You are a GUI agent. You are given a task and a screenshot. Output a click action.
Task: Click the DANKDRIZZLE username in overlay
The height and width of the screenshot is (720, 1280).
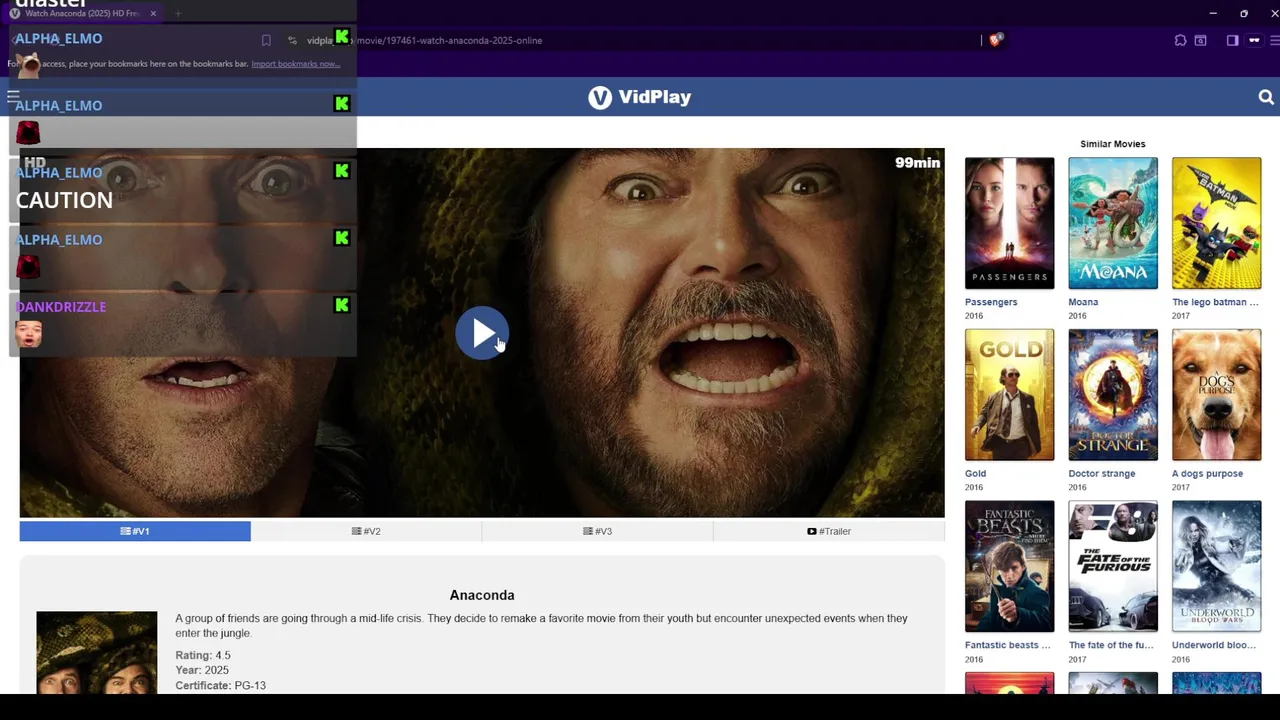pos(61,307)
